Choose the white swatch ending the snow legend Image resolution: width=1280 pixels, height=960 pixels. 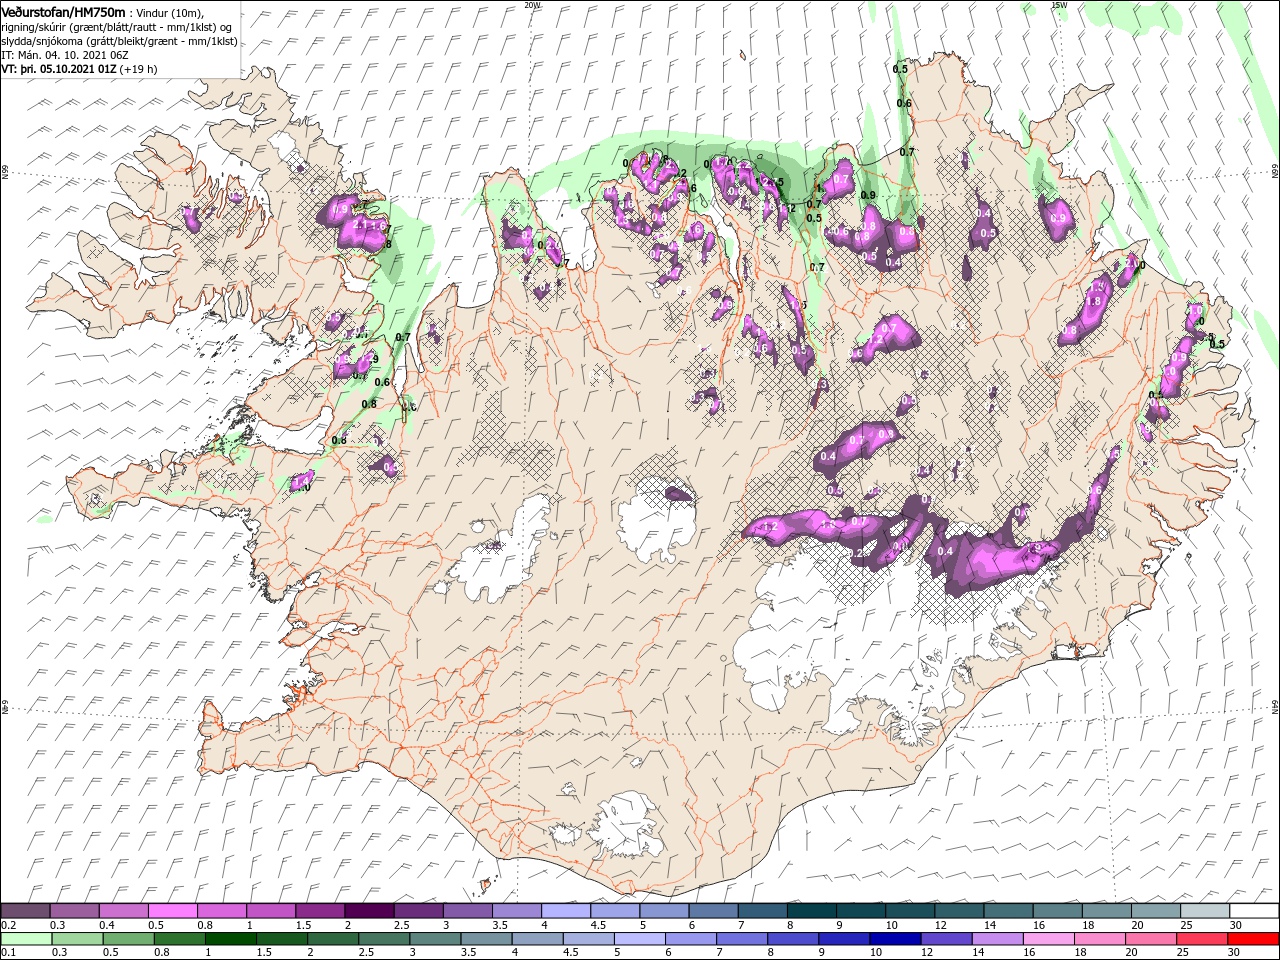[x=1254, y=911]
